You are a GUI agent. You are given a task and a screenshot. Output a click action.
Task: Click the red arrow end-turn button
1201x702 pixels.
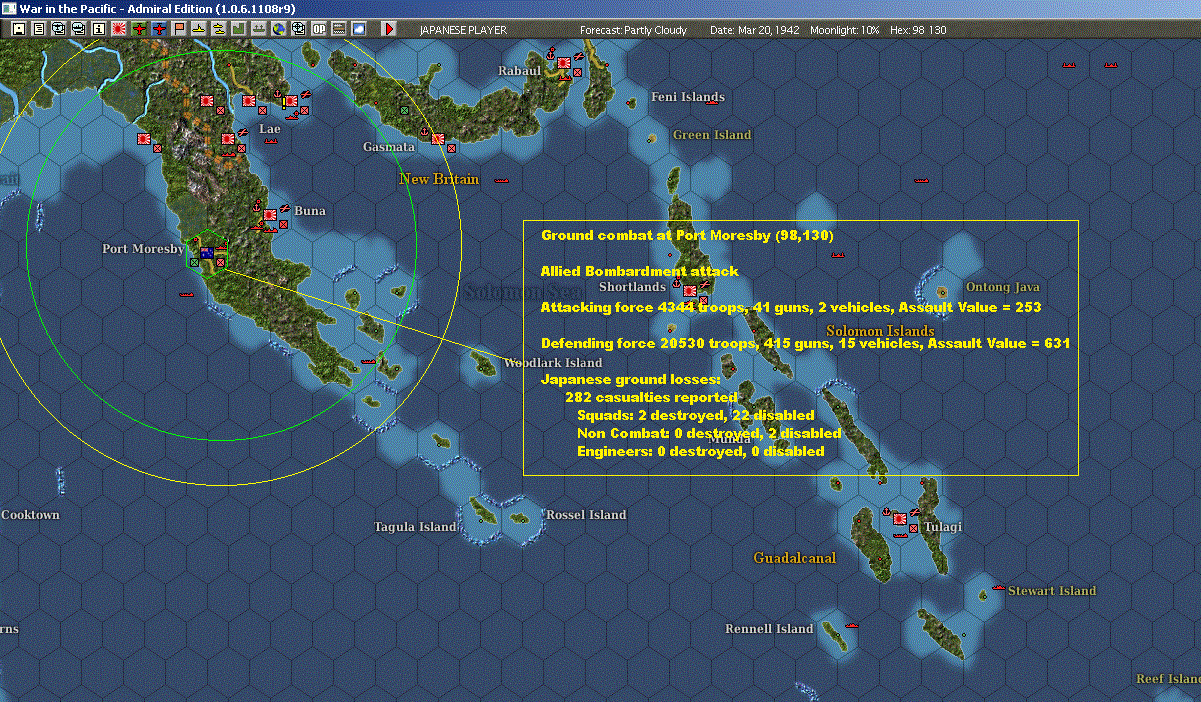[390, 29]
